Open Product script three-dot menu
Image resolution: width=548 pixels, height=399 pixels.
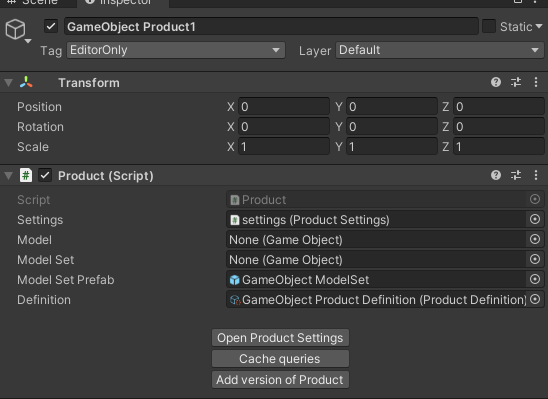[x=536, y=175]
